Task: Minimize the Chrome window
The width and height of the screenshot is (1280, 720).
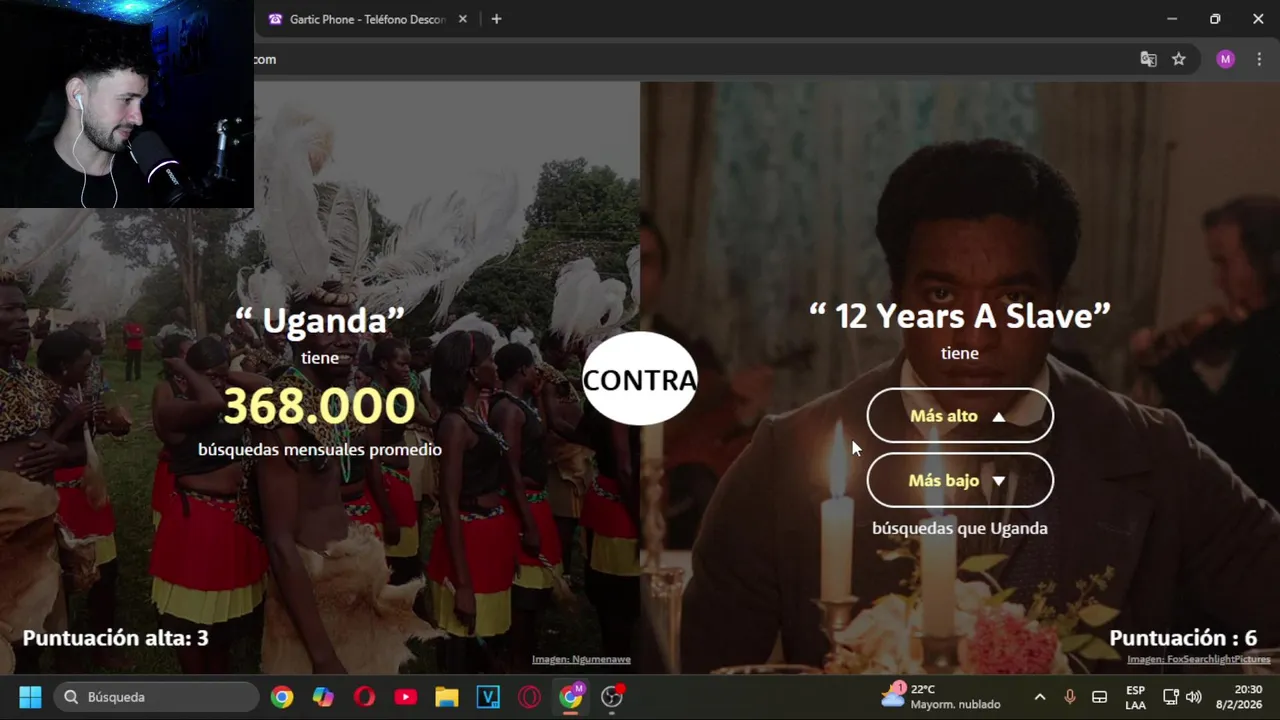Action: (1172, 19)
